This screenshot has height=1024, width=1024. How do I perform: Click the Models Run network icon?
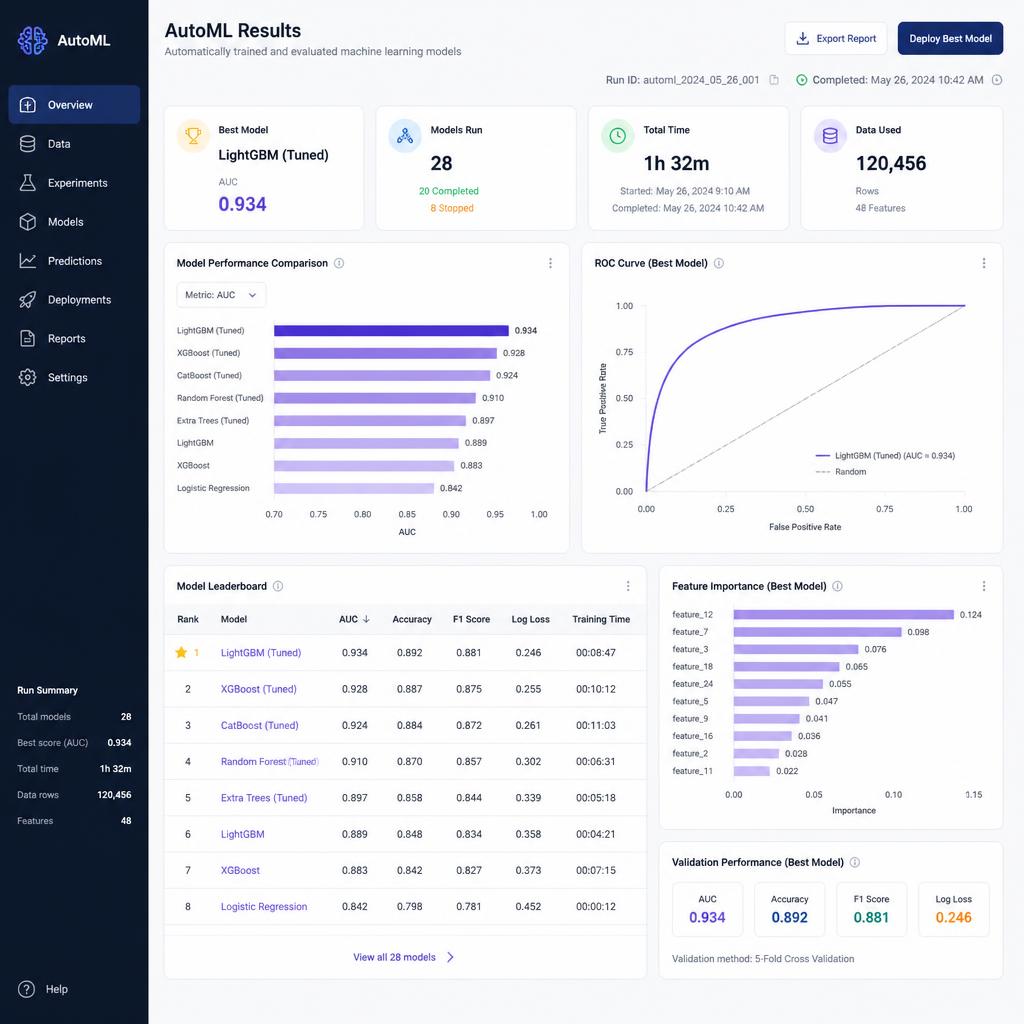(x=405, y=136)
